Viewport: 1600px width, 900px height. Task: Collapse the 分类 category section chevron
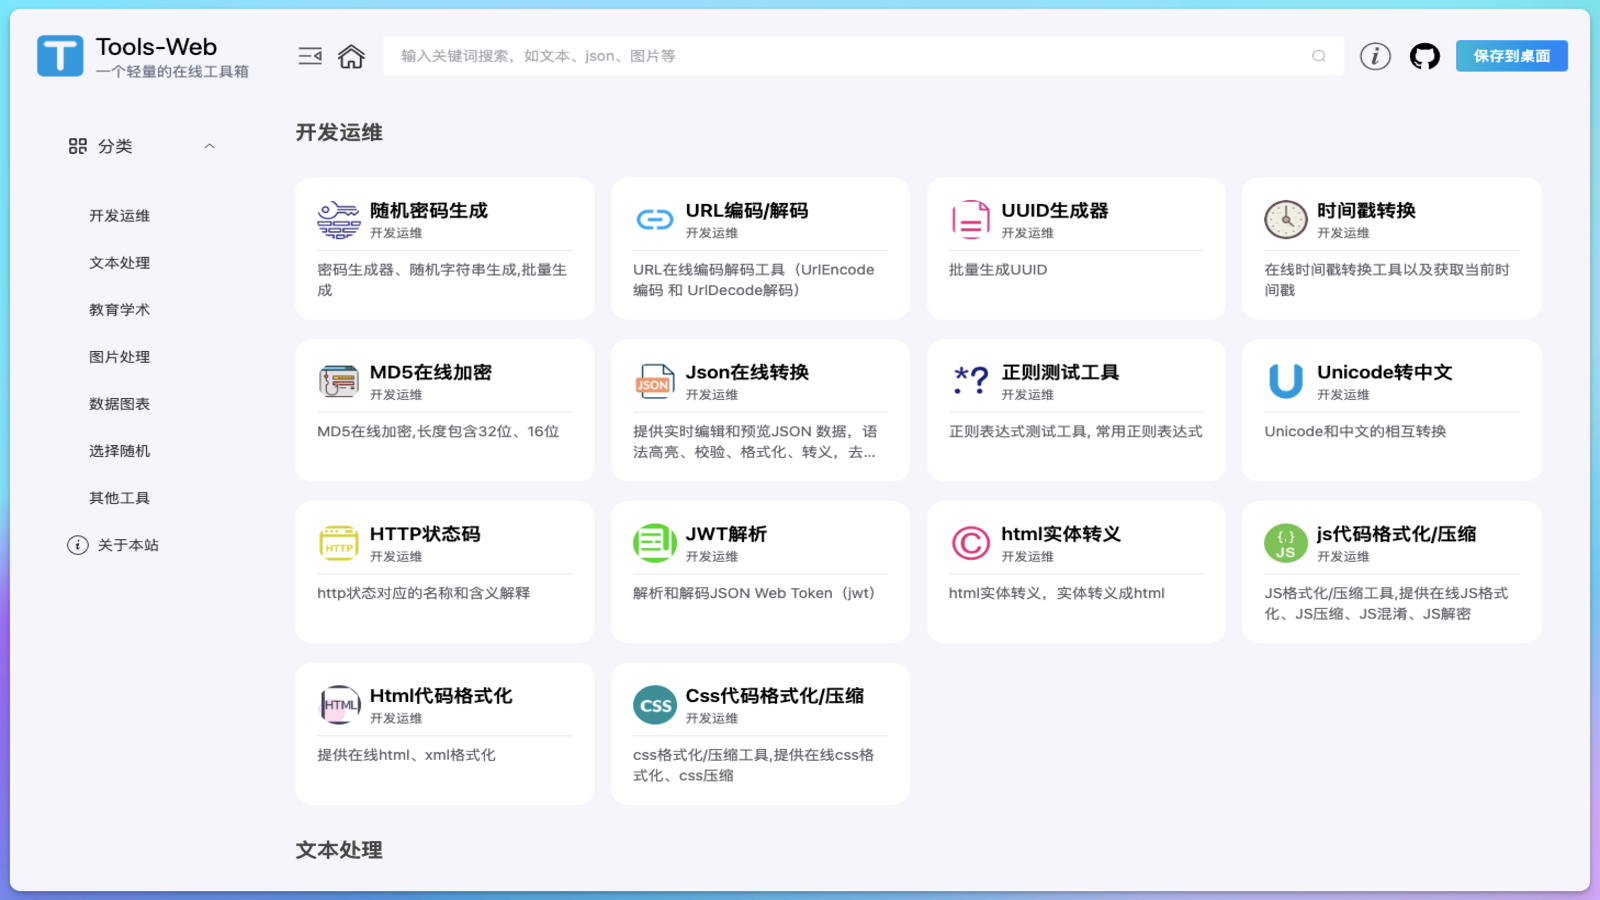tap(210, 145)
